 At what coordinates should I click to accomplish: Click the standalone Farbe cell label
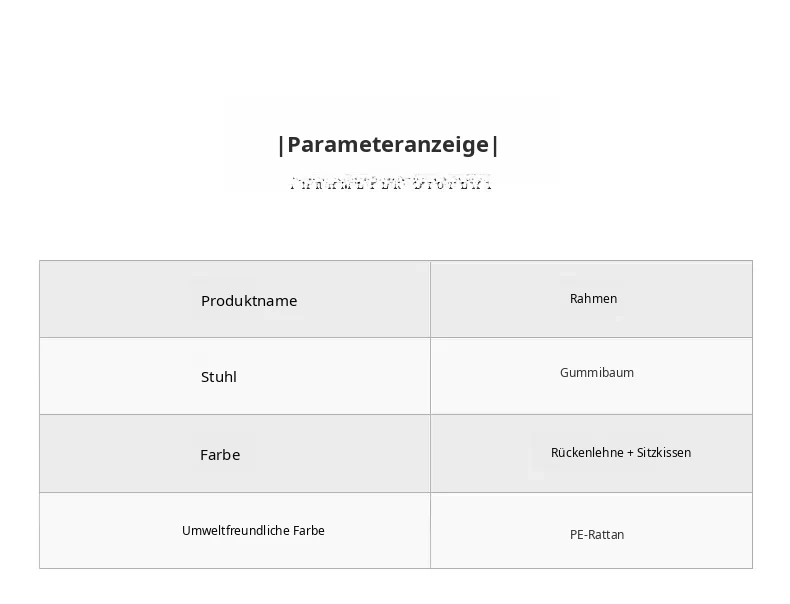[x=220, y=455]
